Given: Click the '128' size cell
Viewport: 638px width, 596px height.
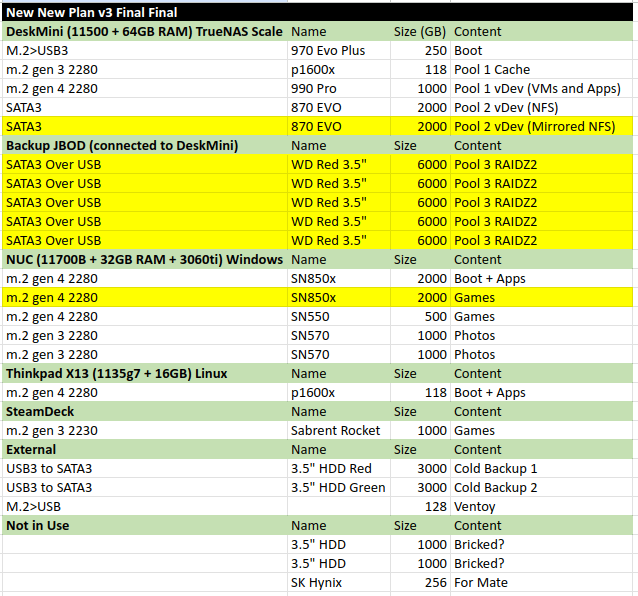Looking at the screenshot, I should point(420,506).
